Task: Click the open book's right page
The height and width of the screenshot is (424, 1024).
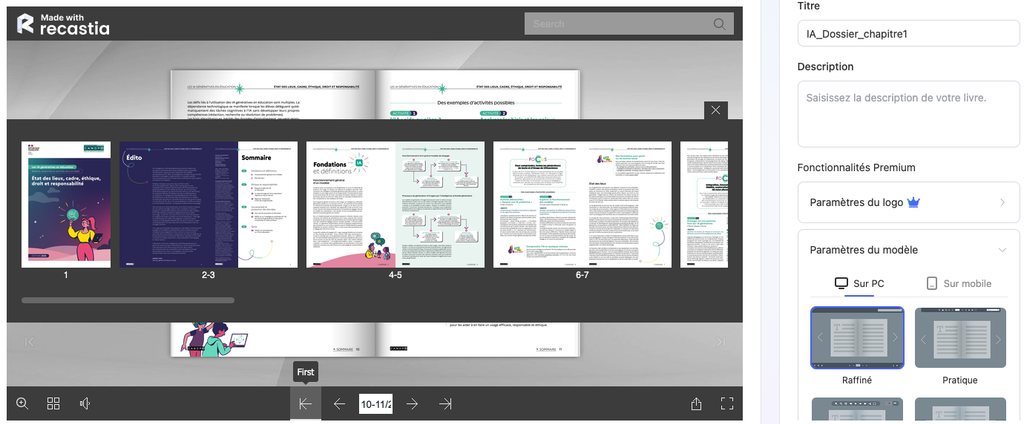Action: pyautogui.click(x=477, y=95)
